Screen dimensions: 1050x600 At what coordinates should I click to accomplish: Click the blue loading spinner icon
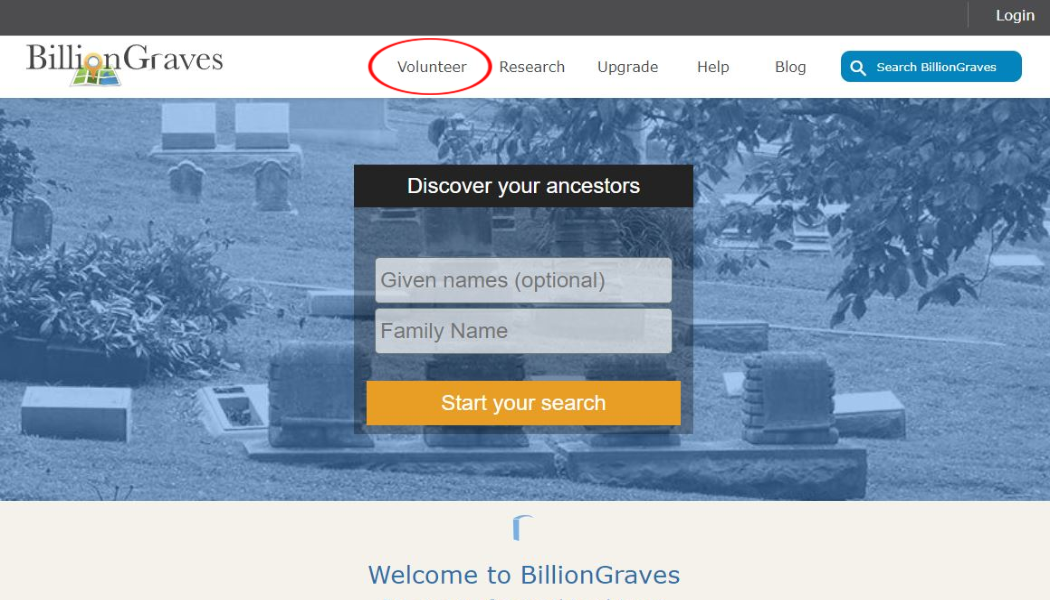522,527
